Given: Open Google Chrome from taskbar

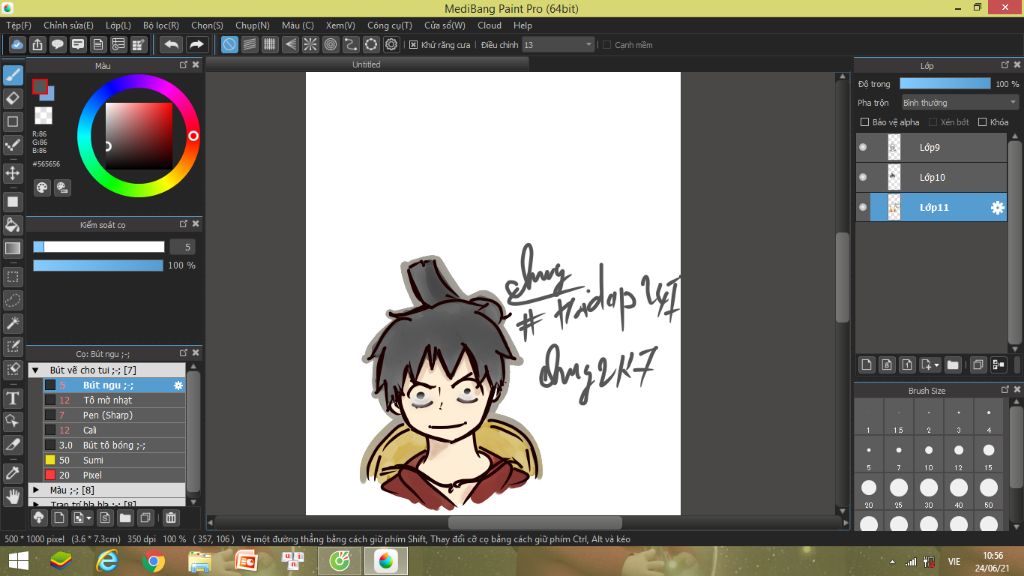Looking at the screenshot, I should point(153,561).
